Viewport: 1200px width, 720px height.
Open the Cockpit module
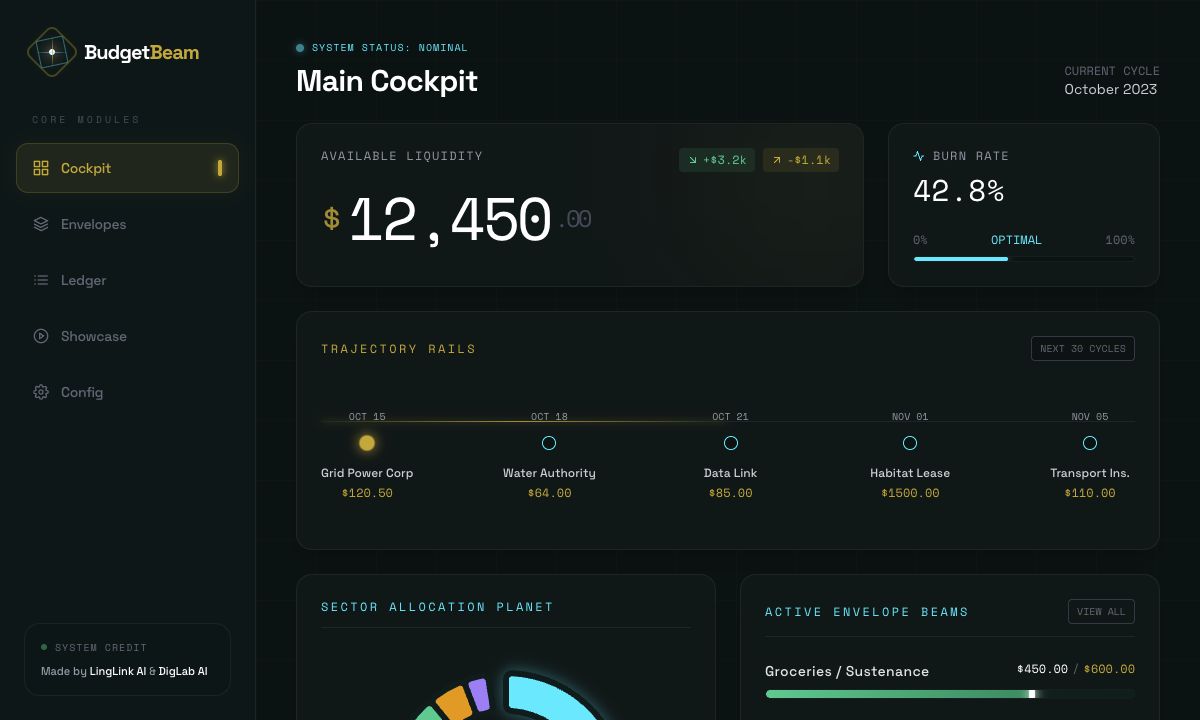tap(127, 168)
